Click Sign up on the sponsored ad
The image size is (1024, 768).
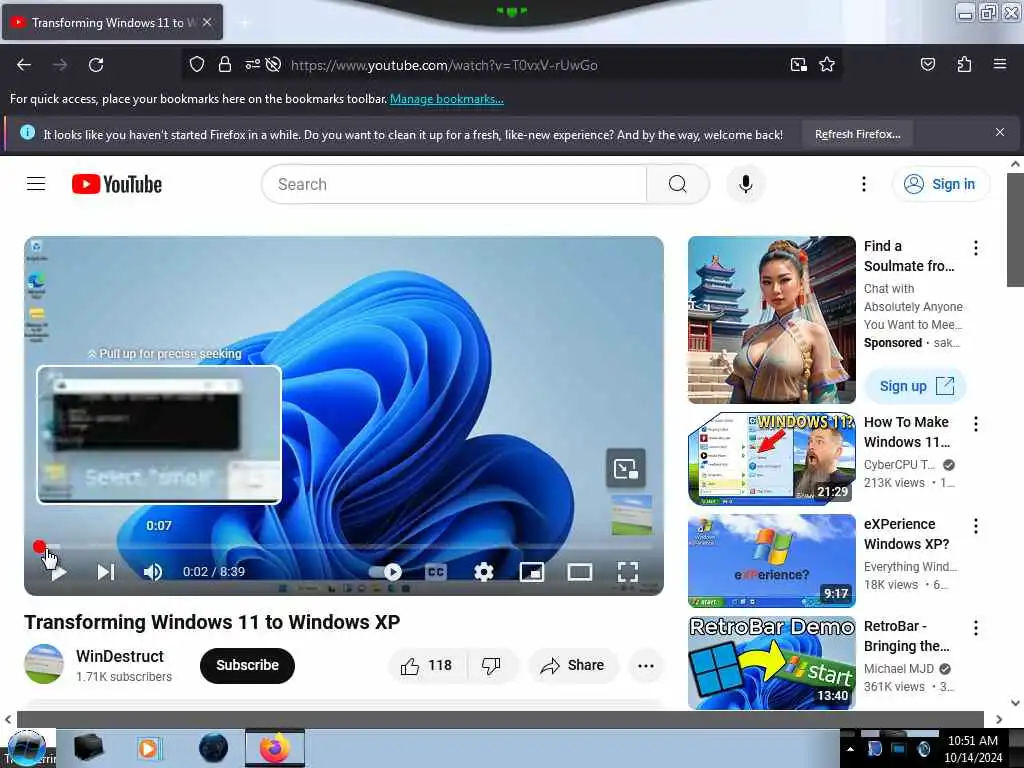915,386
